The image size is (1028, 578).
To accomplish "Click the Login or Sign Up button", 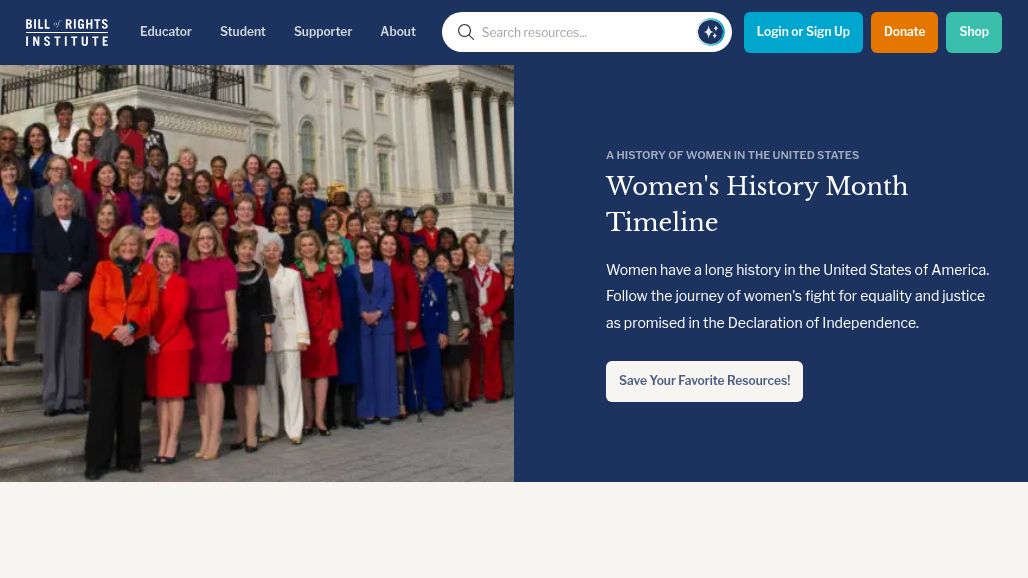I will (x=802, y=32).
